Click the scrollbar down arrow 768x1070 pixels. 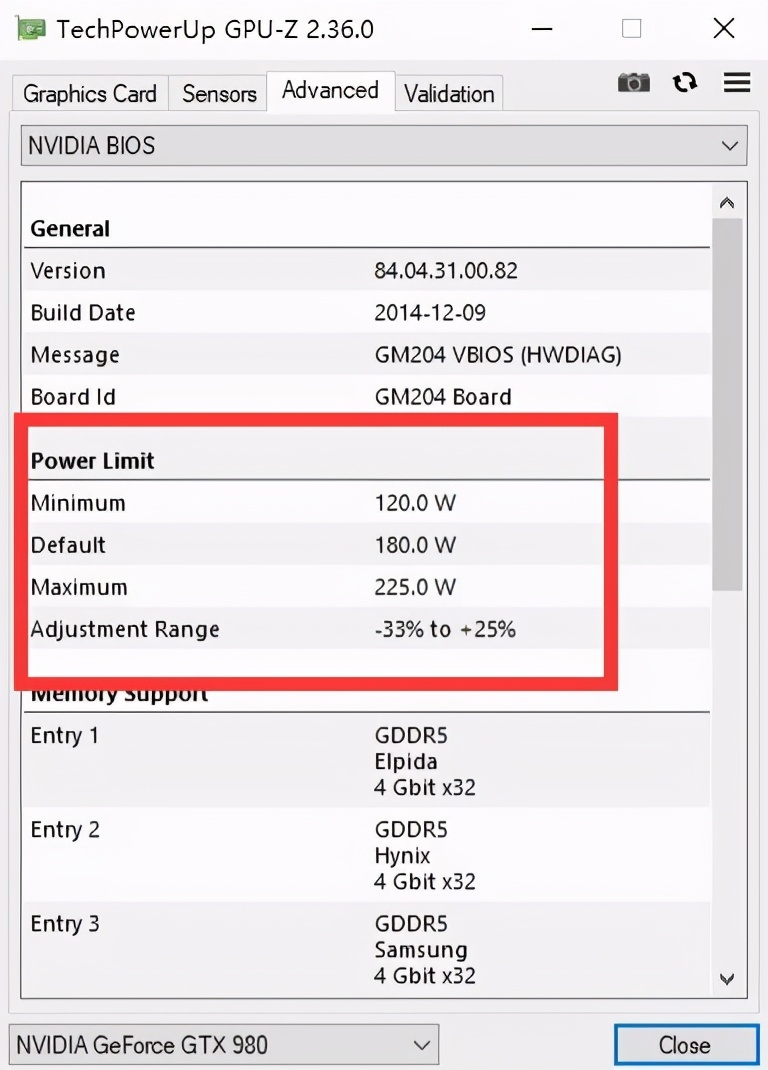point(727,979)
